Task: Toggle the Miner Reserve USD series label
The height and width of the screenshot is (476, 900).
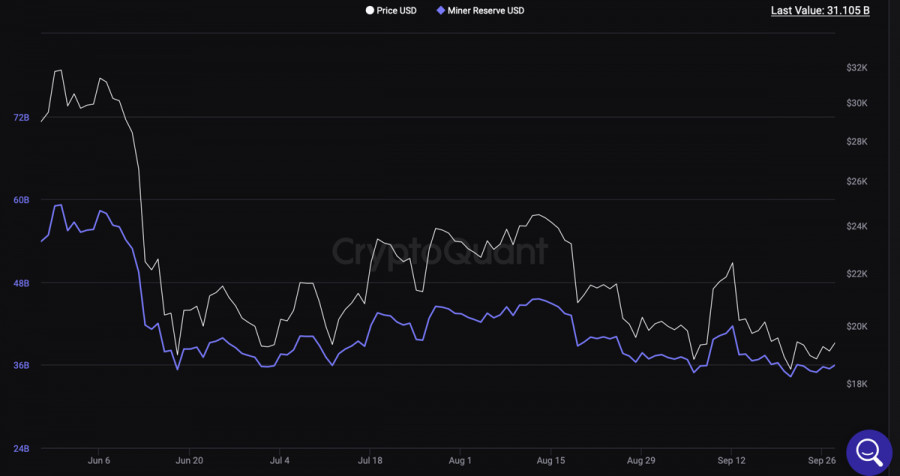Action: [x=486, y=11]
